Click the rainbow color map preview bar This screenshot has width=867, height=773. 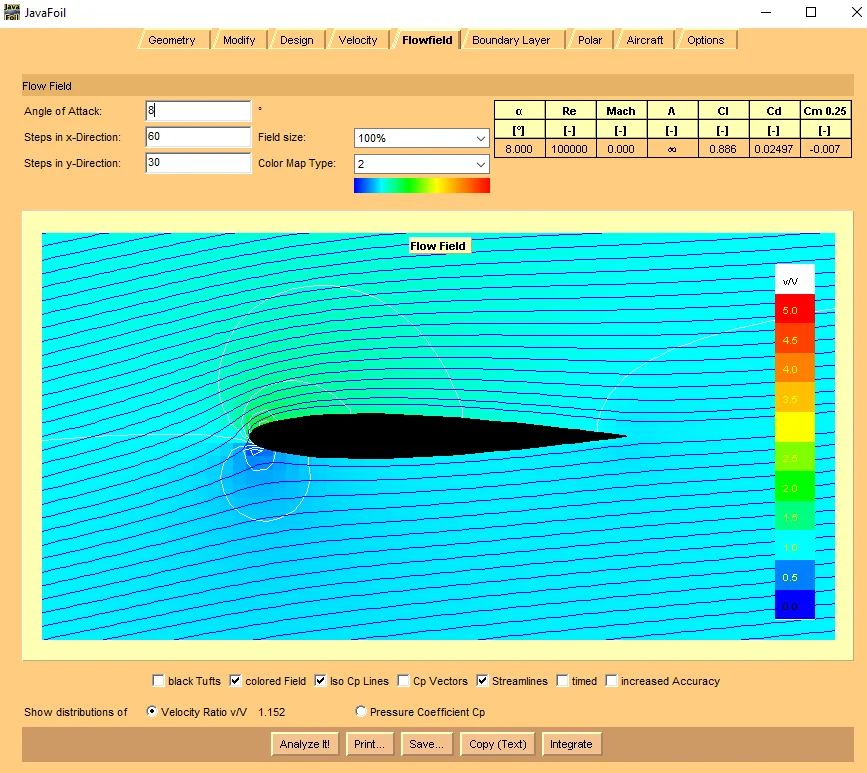(x=421, y=185)
